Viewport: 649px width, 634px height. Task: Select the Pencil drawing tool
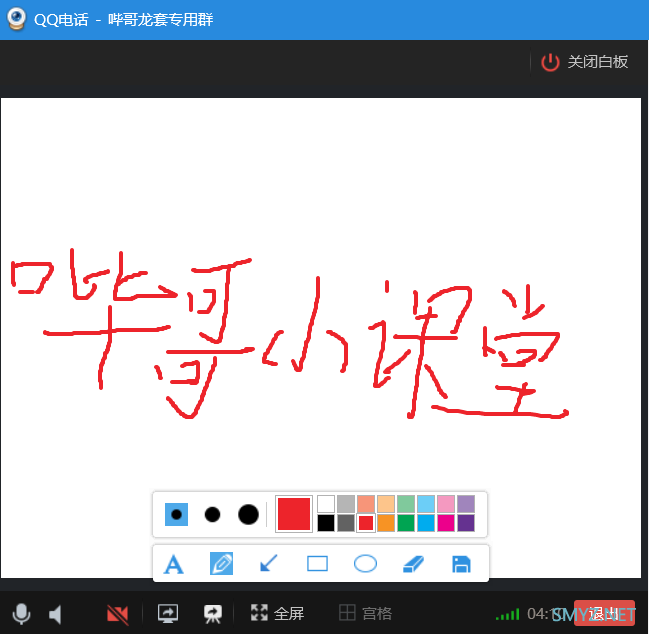[x=221, y=564]
